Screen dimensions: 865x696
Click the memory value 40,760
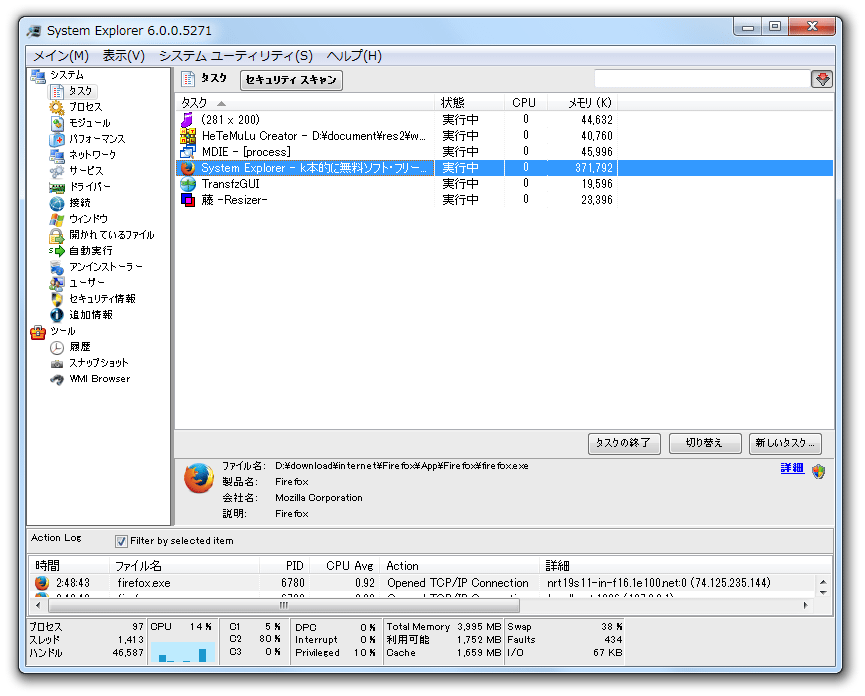(596, 136)
